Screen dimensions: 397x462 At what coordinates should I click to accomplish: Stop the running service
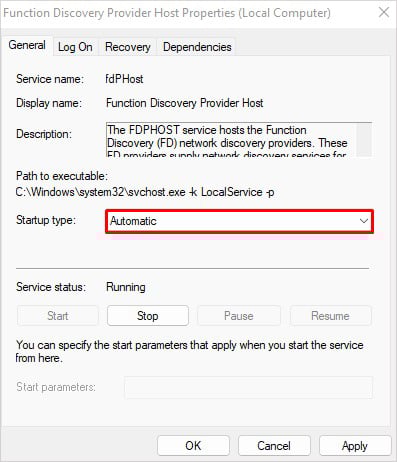pyautogui.click(x=148, y=316)
